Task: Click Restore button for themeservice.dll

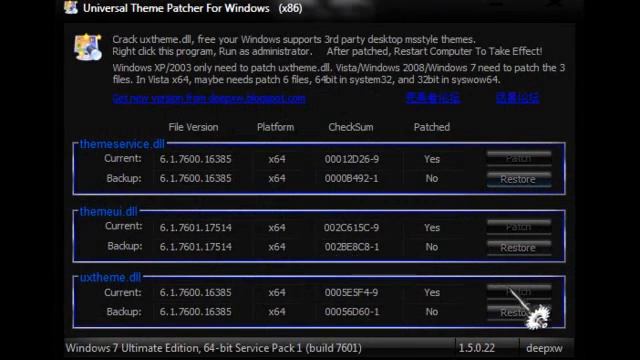Action: tap(519, 179)
